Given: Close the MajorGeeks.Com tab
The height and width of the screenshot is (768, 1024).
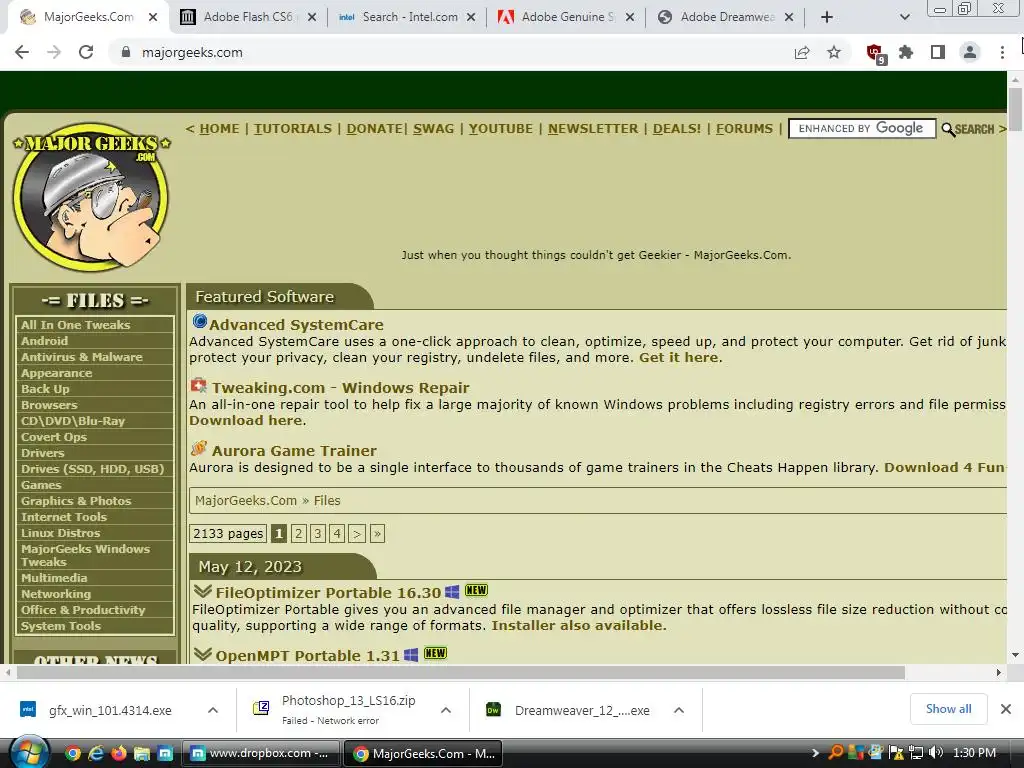Looking at the screenshot, I should [153, 17].
